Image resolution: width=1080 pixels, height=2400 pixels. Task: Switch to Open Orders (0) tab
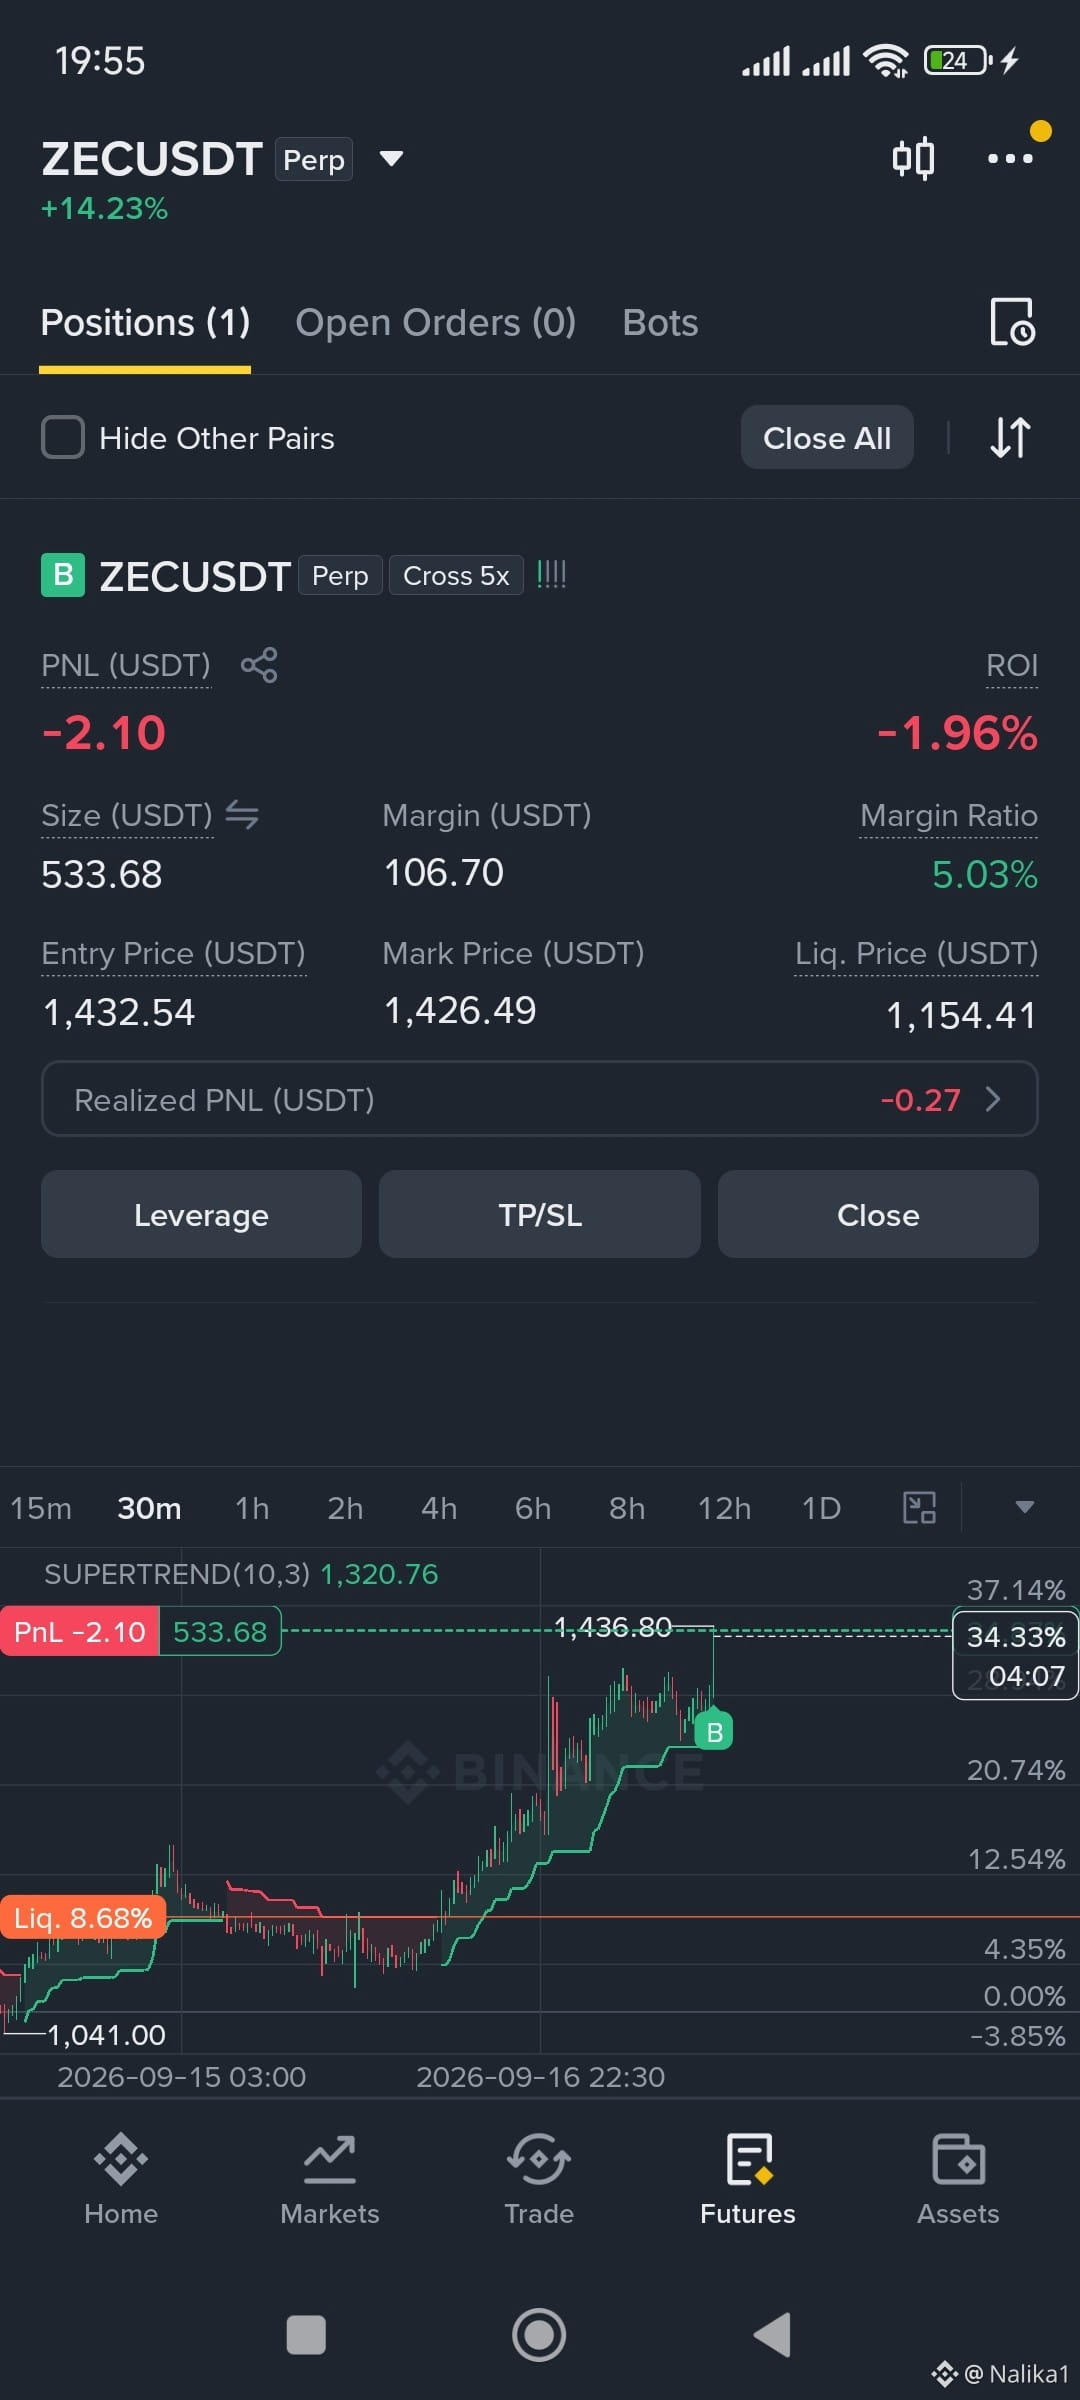point(436,323)
